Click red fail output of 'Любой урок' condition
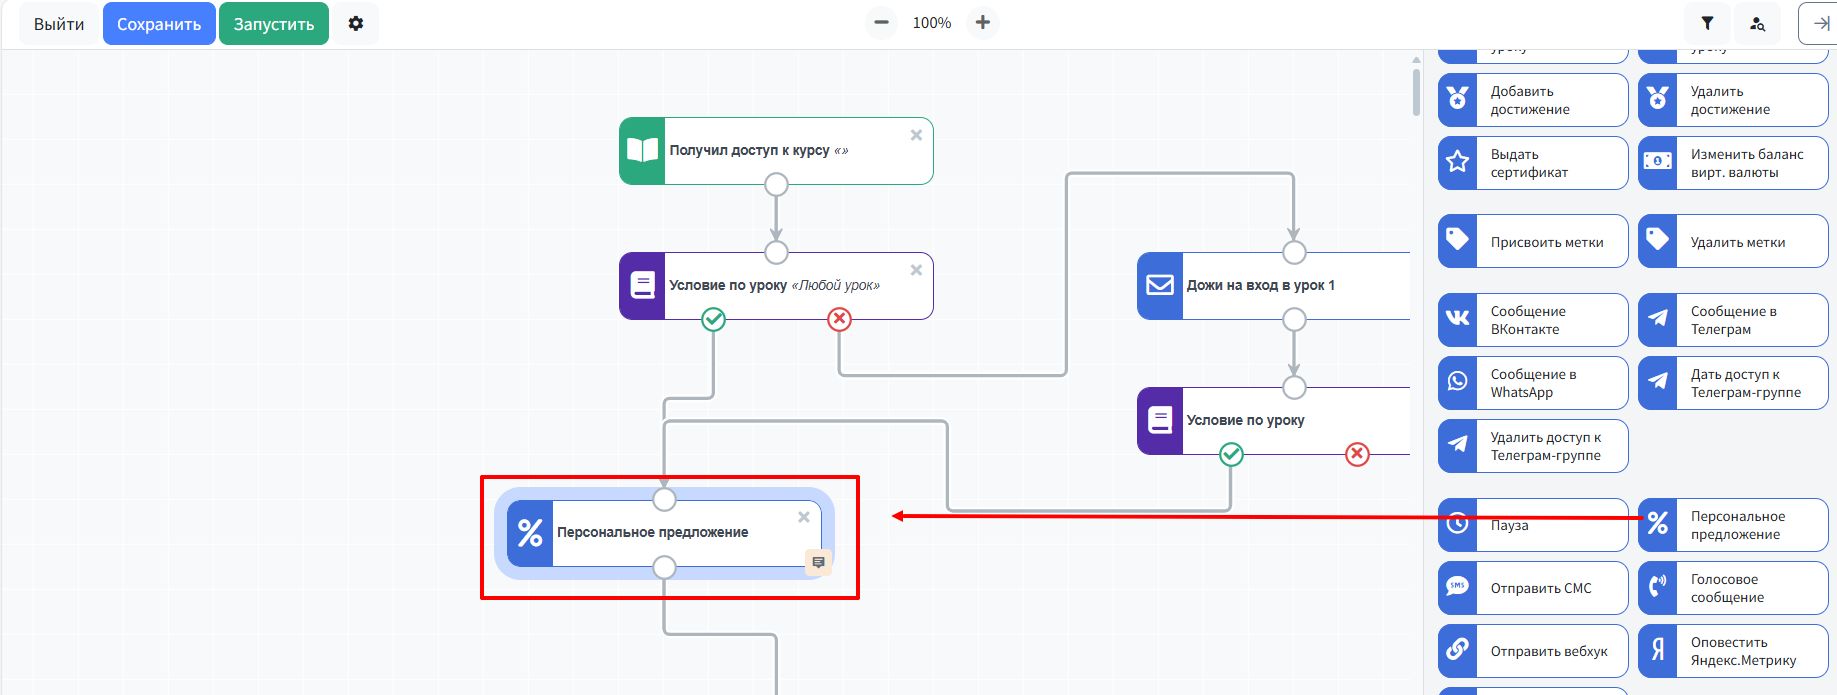1837x695 pixels. (839, 319)
